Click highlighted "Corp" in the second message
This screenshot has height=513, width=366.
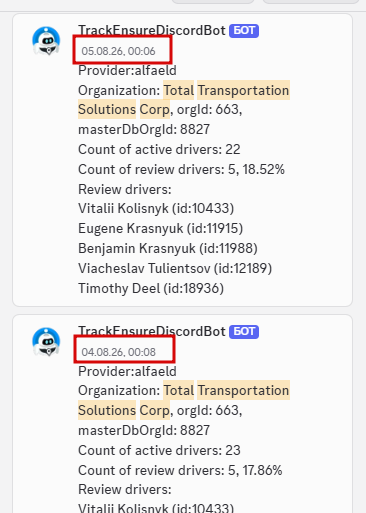point(155,410)
